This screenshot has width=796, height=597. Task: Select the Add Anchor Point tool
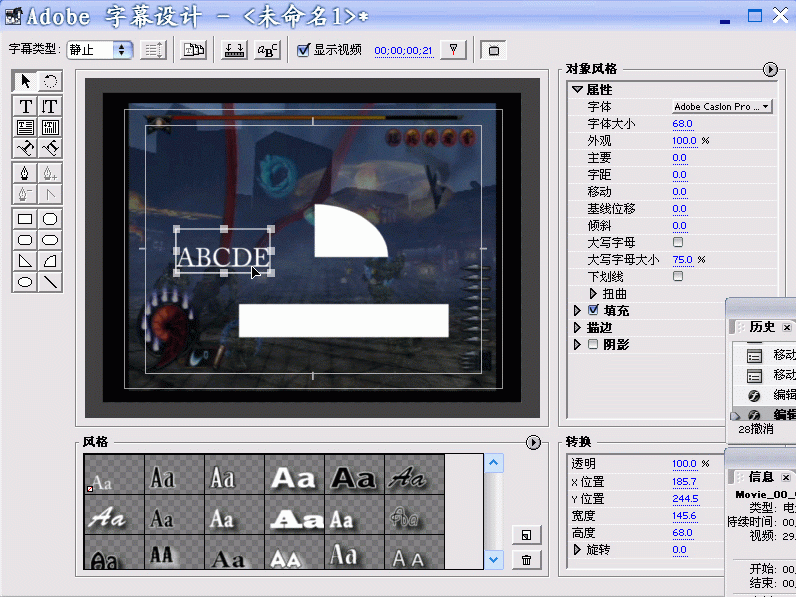click(x=50, y=174)
